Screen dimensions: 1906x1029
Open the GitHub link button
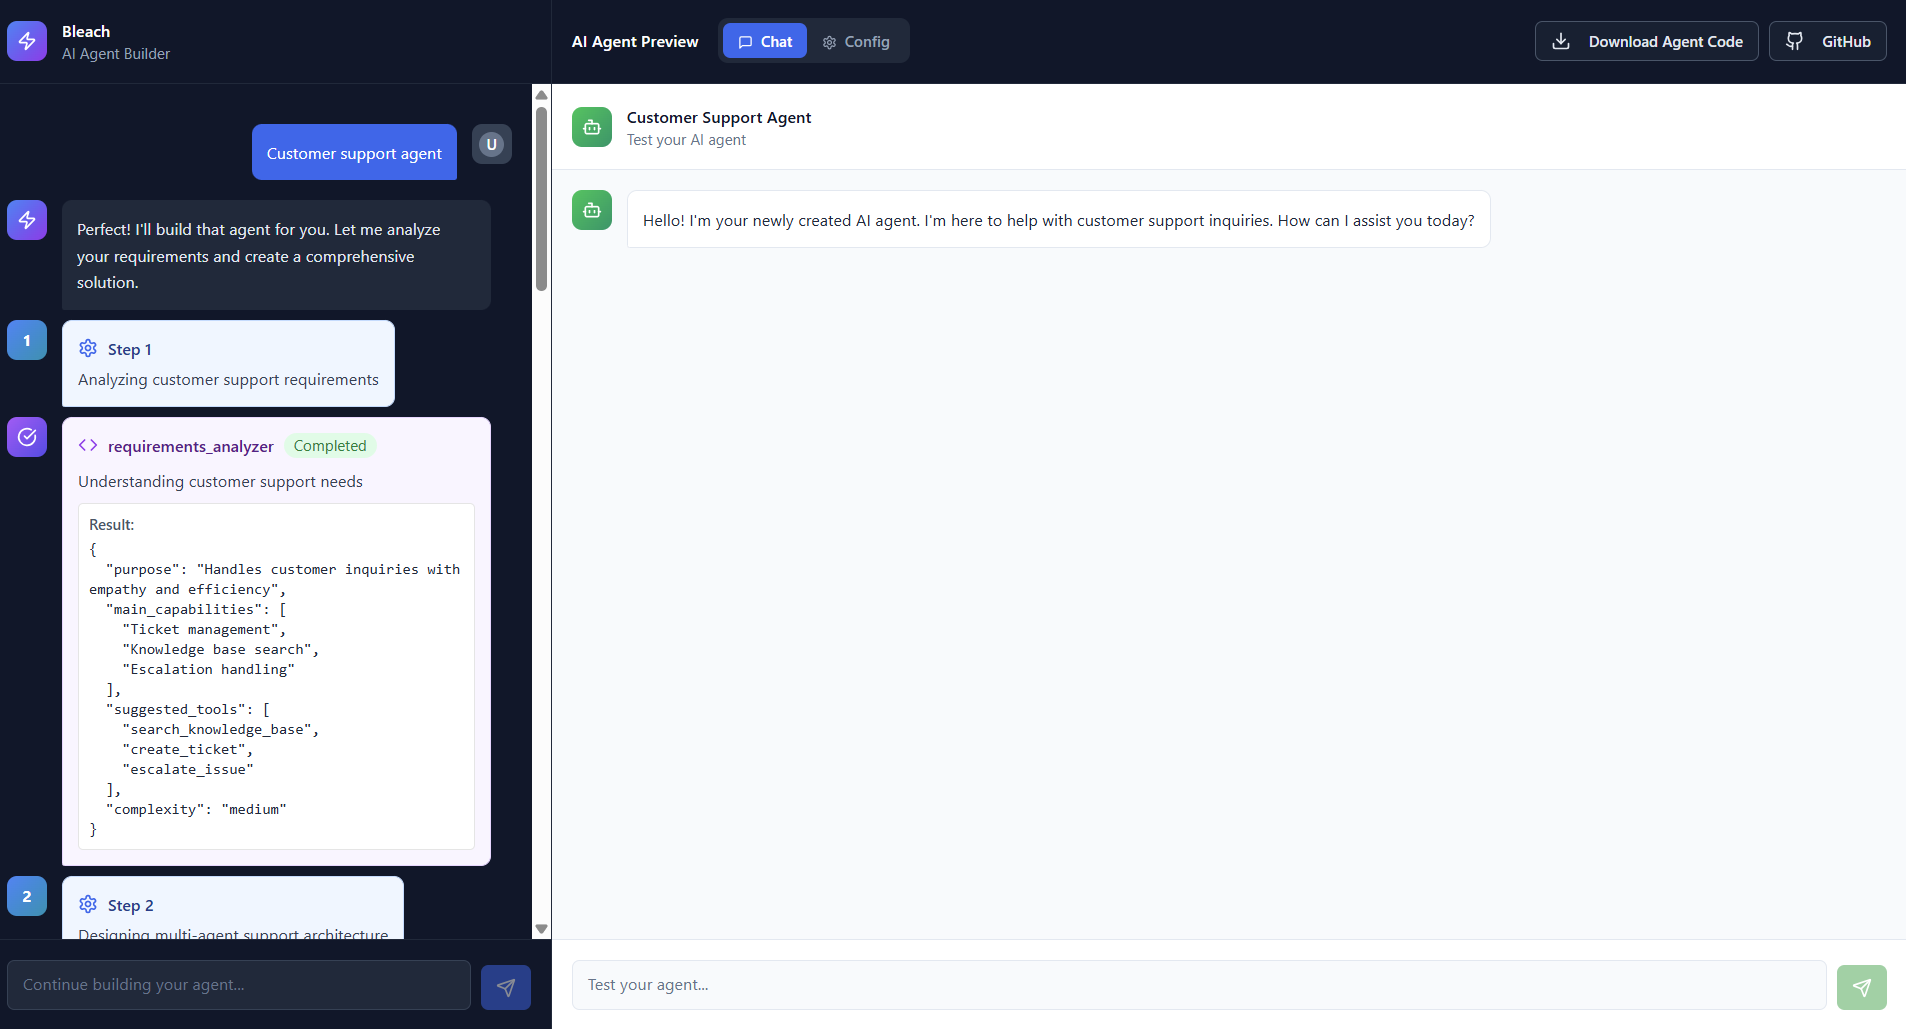click(x=1828, y=41)
